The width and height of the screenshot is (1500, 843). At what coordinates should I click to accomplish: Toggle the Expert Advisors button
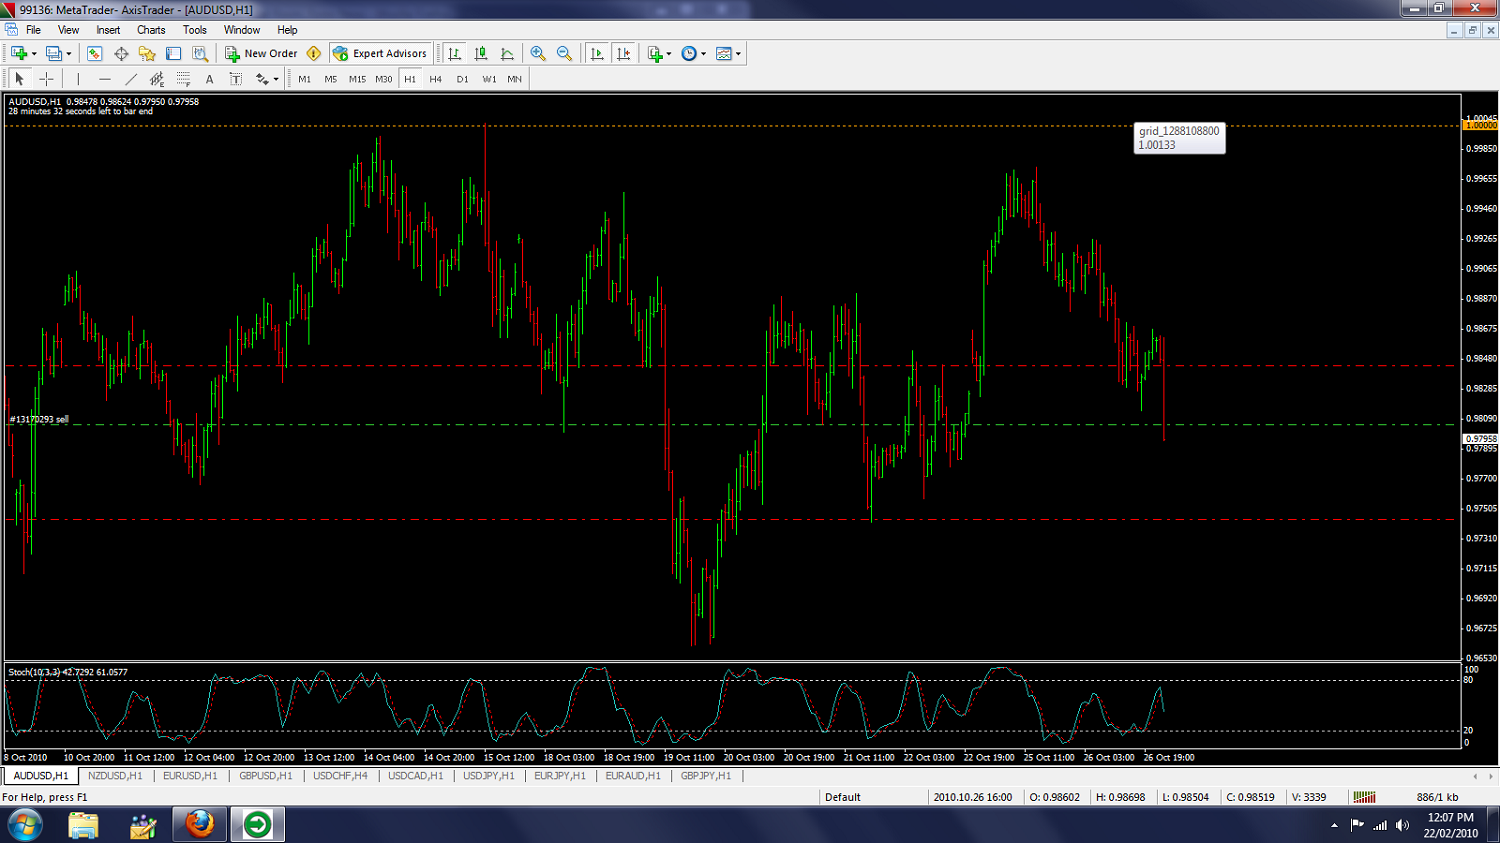381,54
